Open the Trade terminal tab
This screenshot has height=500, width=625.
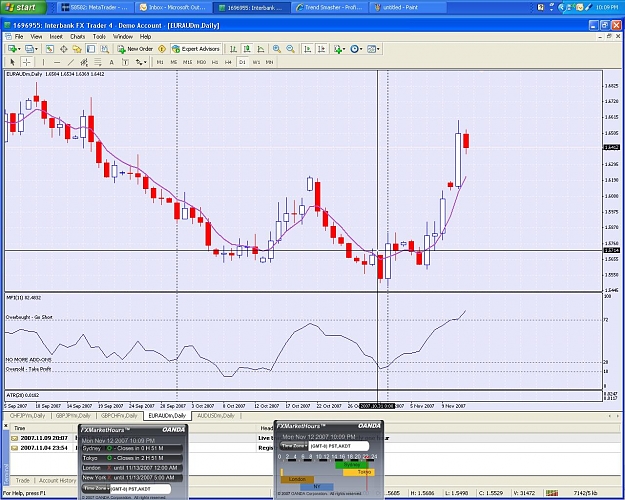pos(22,480)
